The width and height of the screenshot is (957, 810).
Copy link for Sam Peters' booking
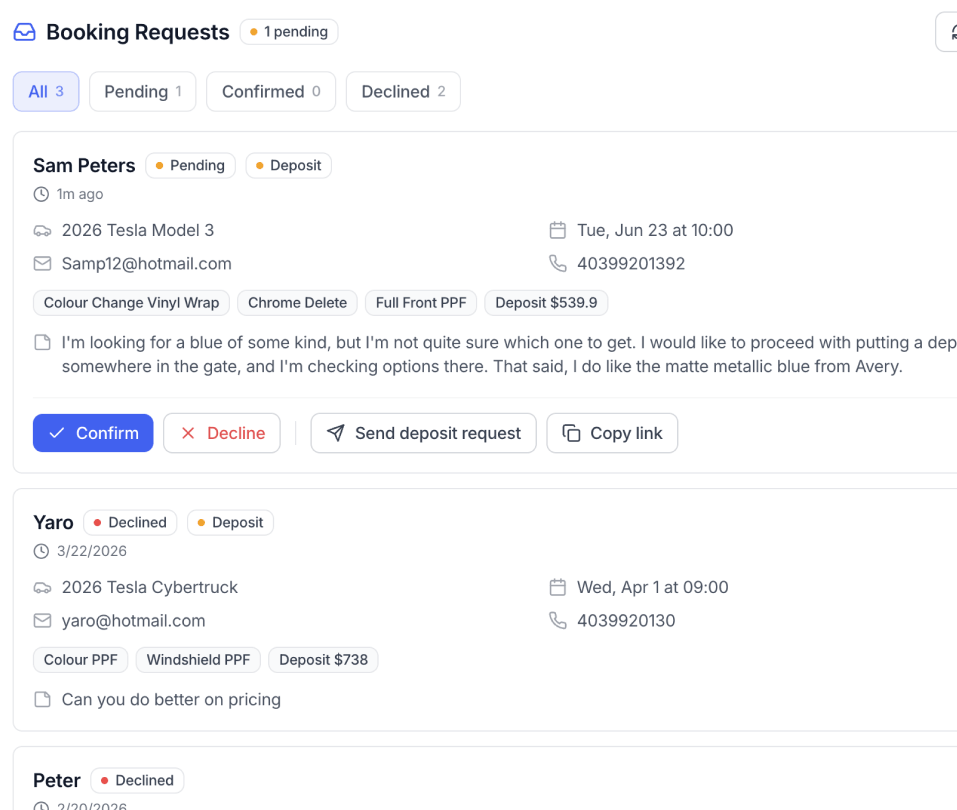[612, 433]
